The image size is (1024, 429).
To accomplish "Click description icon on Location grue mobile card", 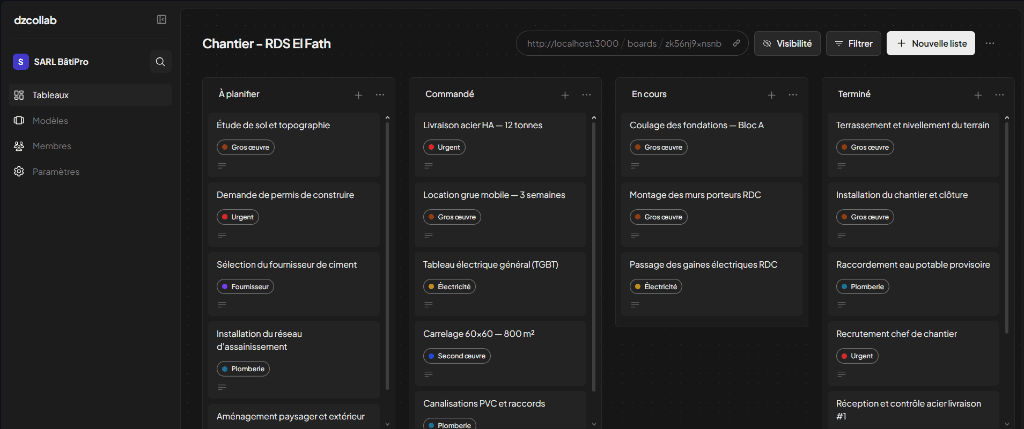I will [428, 235].
